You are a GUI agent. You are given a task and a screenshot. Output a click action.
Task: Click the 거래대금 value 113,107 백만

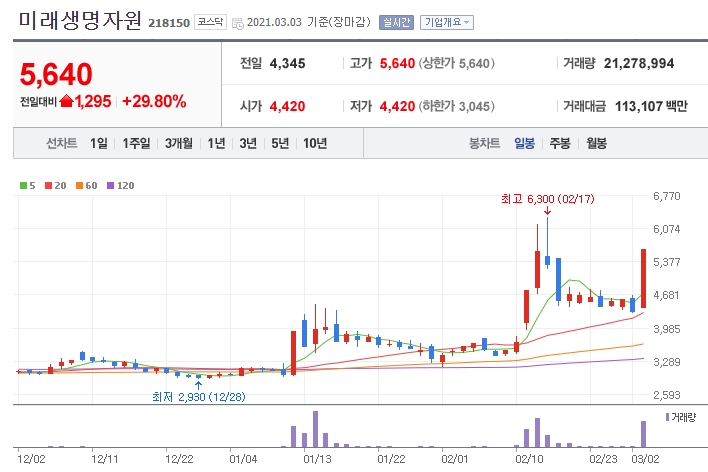tap(651, 107)
